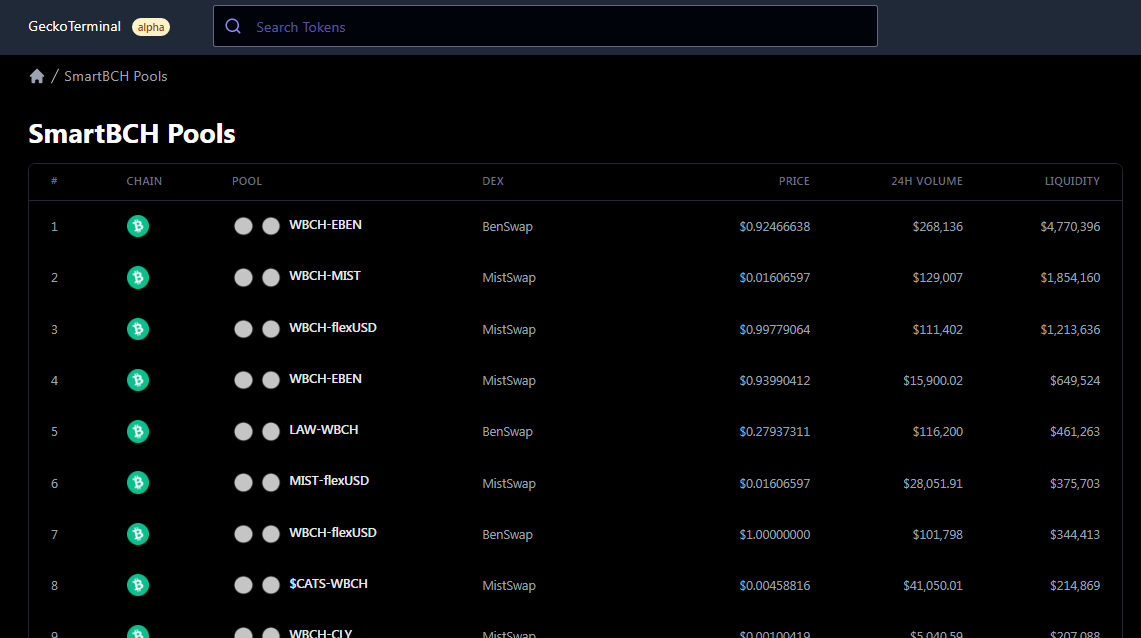Click 24h volume $129,007
This screenshot has height=638, width=1141.
(x=937, y=277)
